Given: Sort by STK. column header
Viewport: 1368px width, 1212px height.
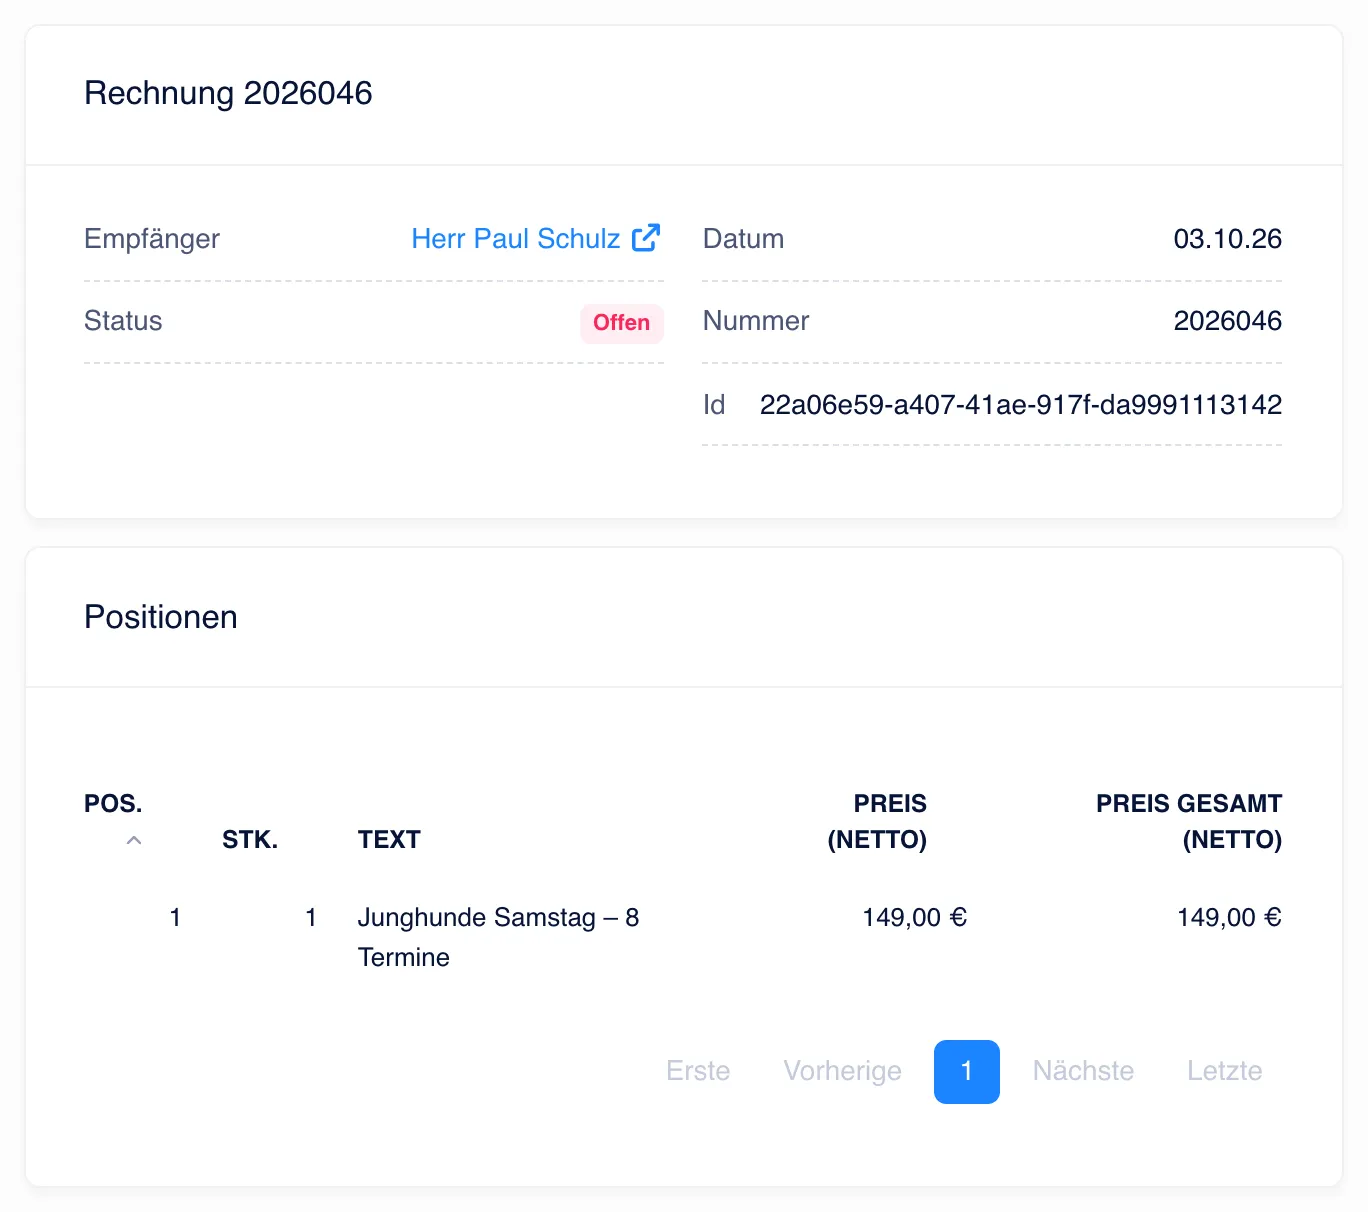Looking at the screenshot, I should point(250,840).
